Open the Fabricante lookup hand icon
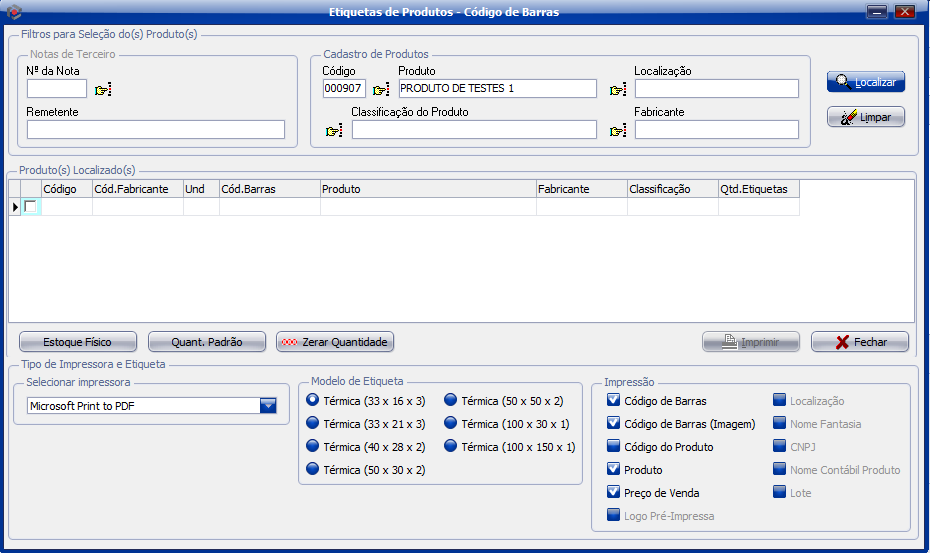 618,131
